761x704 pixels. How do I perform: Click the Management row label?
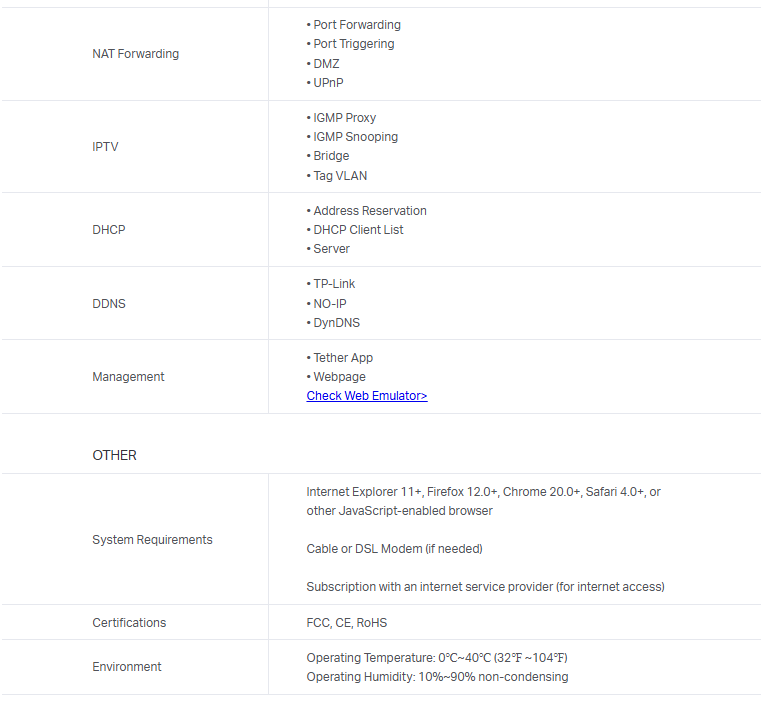pos(128,377)
